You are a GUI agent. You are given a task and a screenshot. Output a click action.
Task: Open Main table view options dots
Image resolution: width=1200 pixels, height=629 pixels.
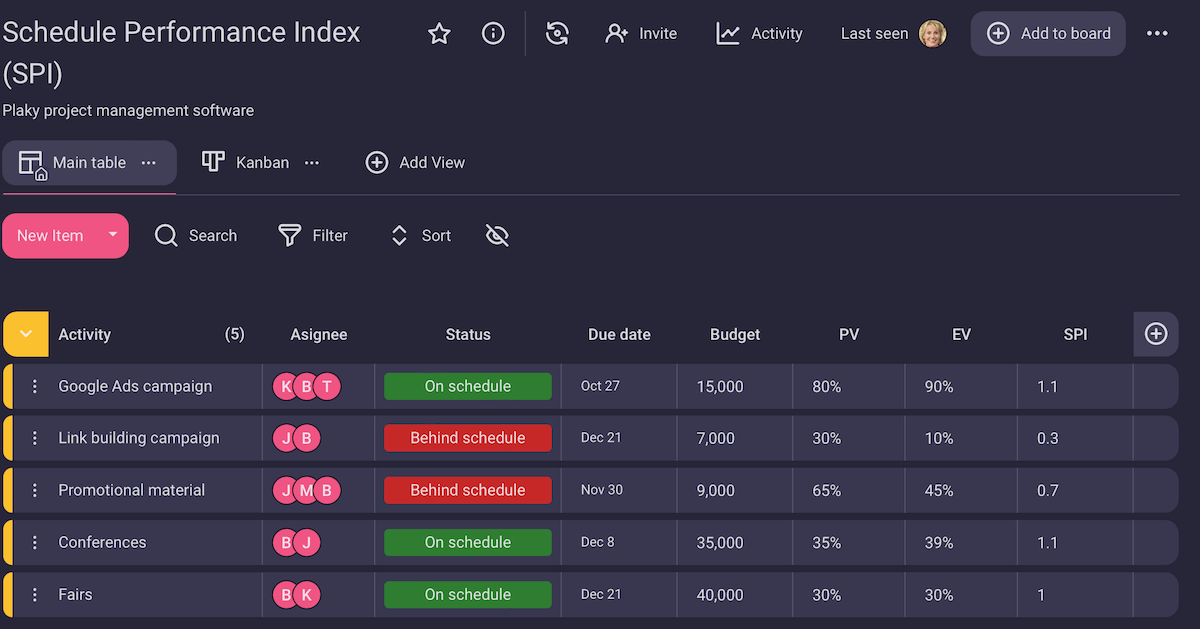coord(149,163)
